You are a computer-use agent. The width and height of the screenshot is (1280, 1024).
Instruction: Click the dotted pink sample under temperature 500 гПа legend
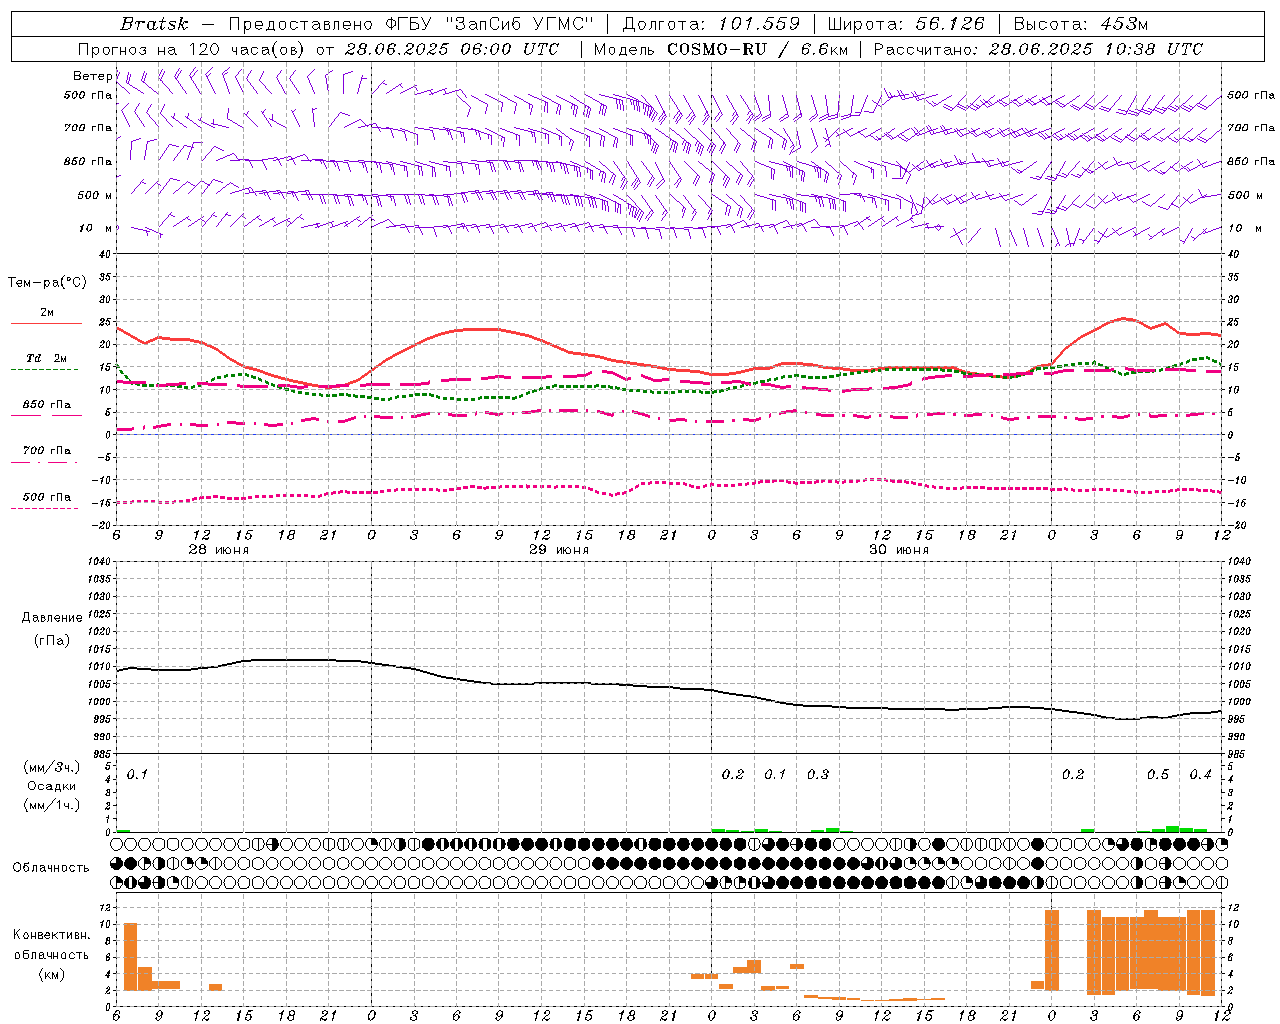pyautogui.click(x=45, y=508)
